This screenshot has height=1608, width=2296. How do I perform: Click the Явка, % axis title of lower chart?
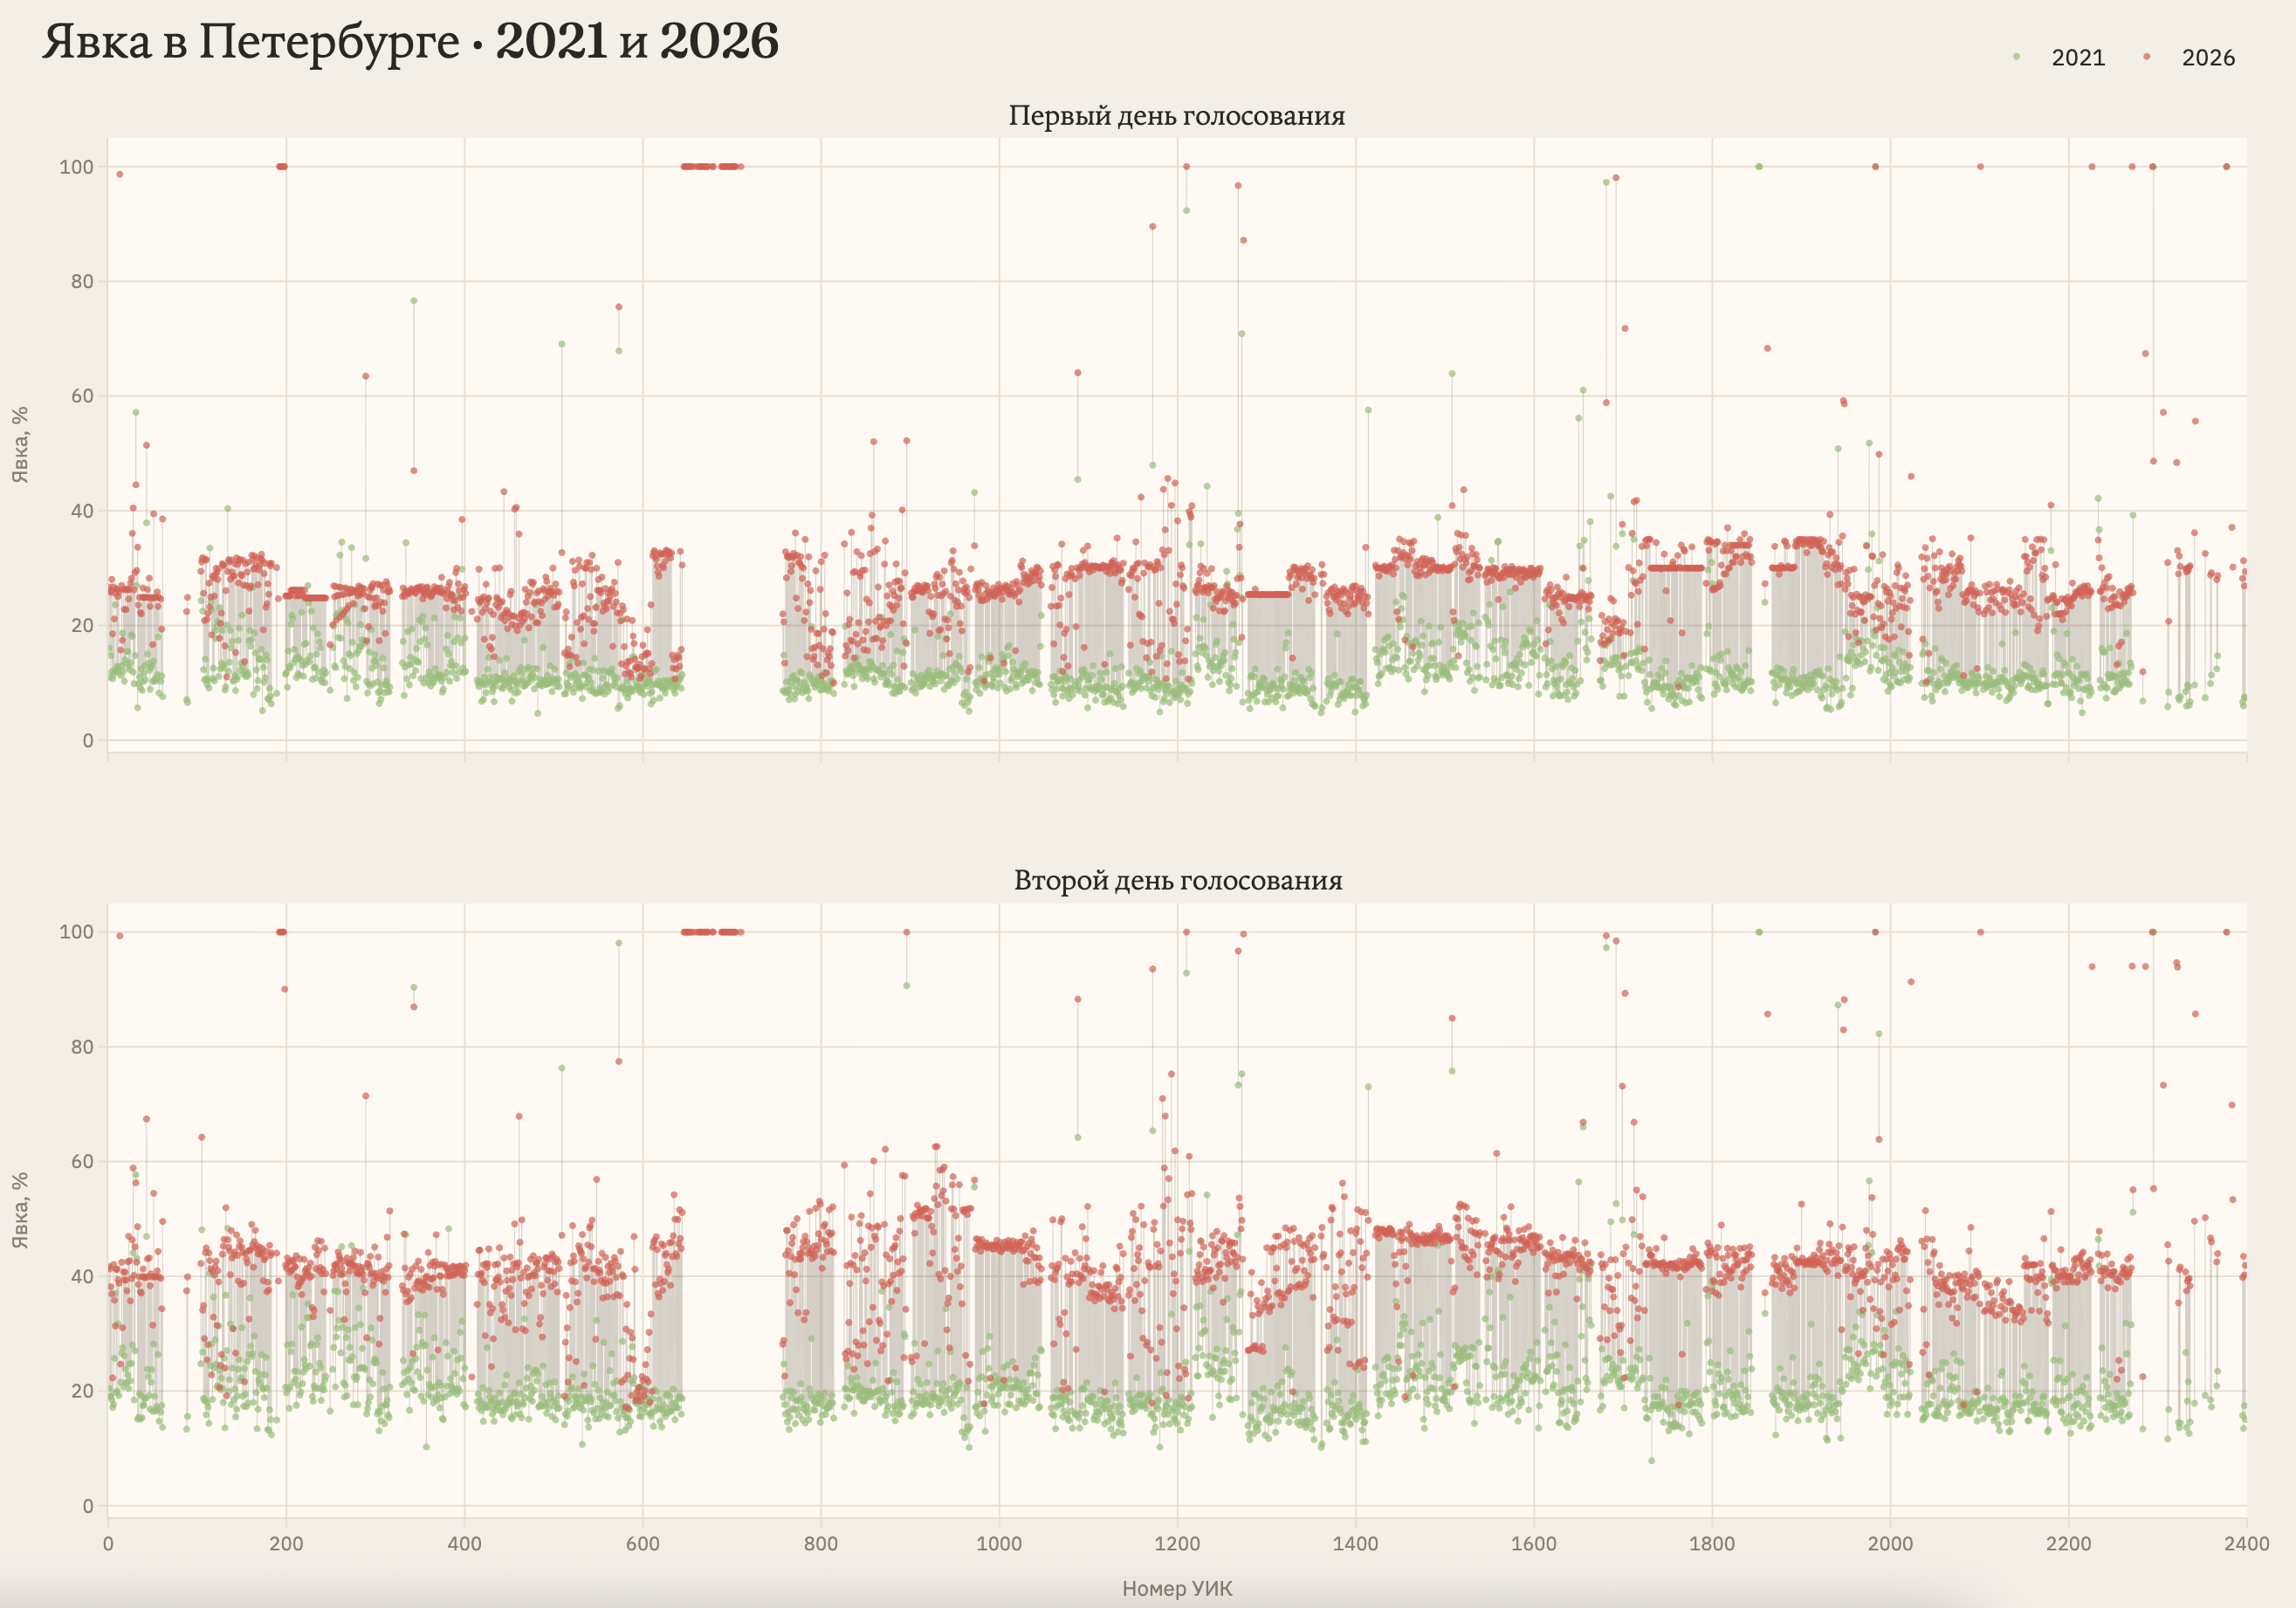(20, 1209)
